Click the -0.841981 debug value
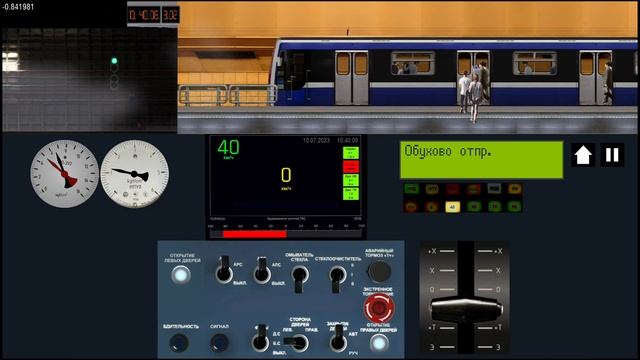The height and width of the screenshot is (360, 640). 18,7
